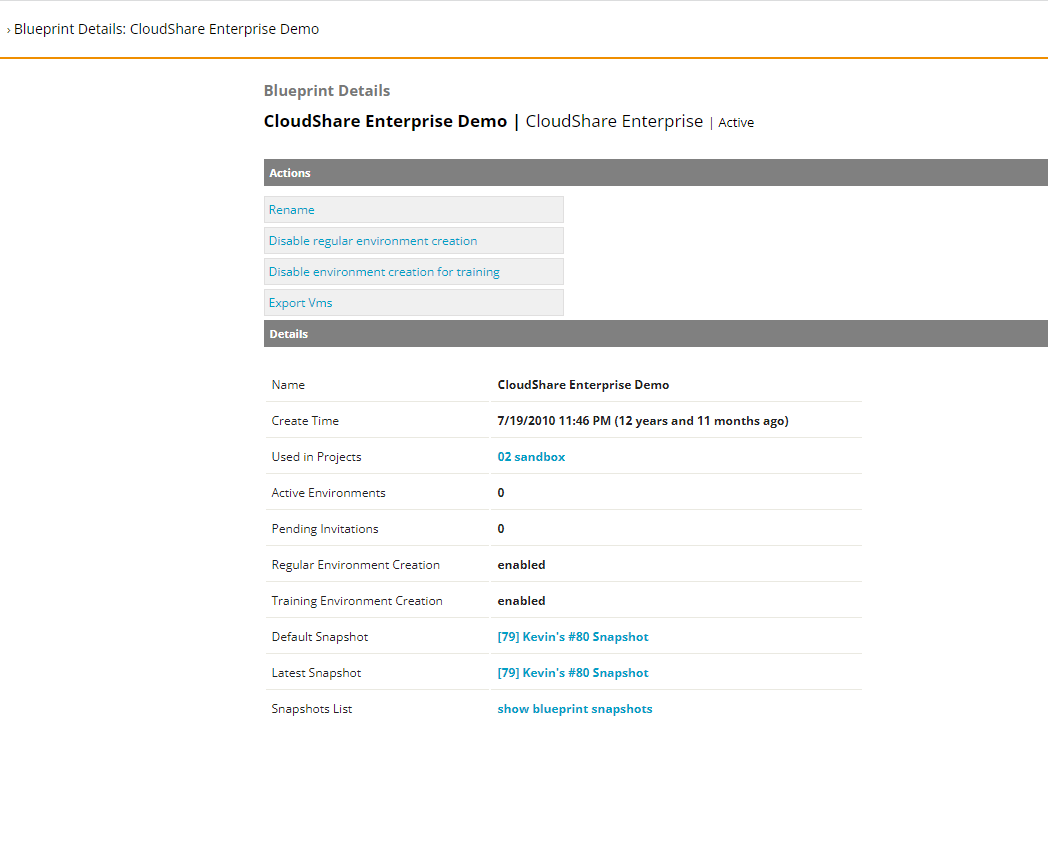Click the Name value CloudShare Enterprise Demo
Viewport: 1048px width, 864px height.
pyautogui.click(x=583, y=384)
